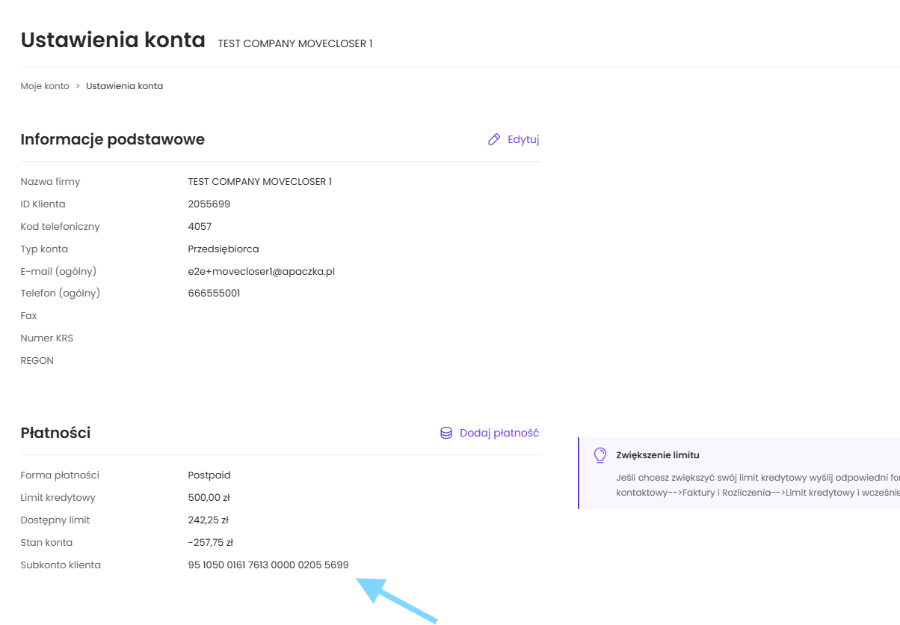Click the Kod telefoniczny value 4057

pyautogui.click(x=200, y=226)
